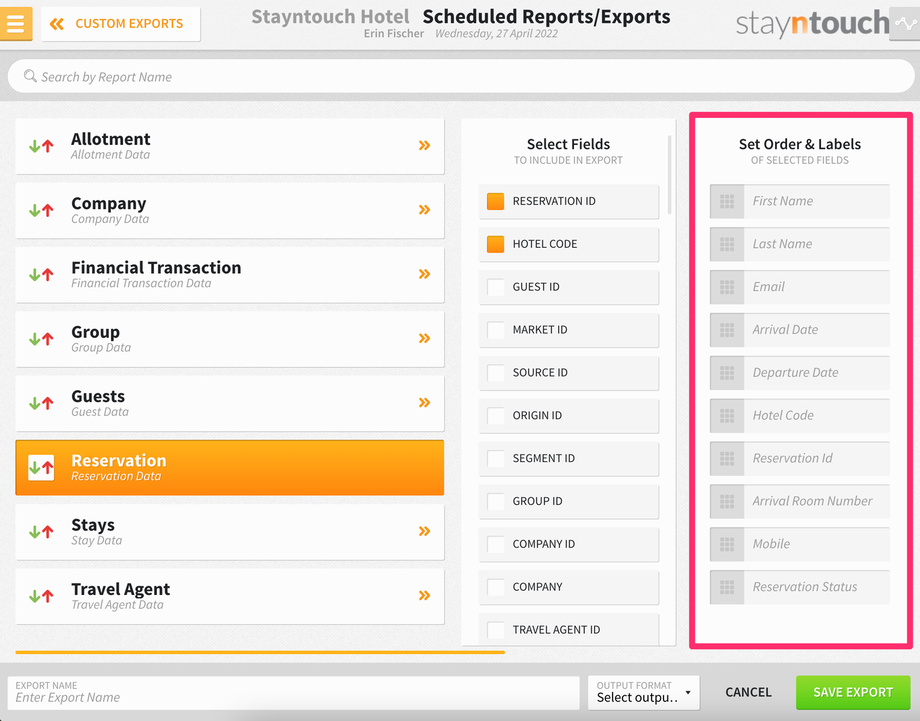Select the Financial Transaction category
The height and width of the screenshot is (721, 920).
pos(229,275)
